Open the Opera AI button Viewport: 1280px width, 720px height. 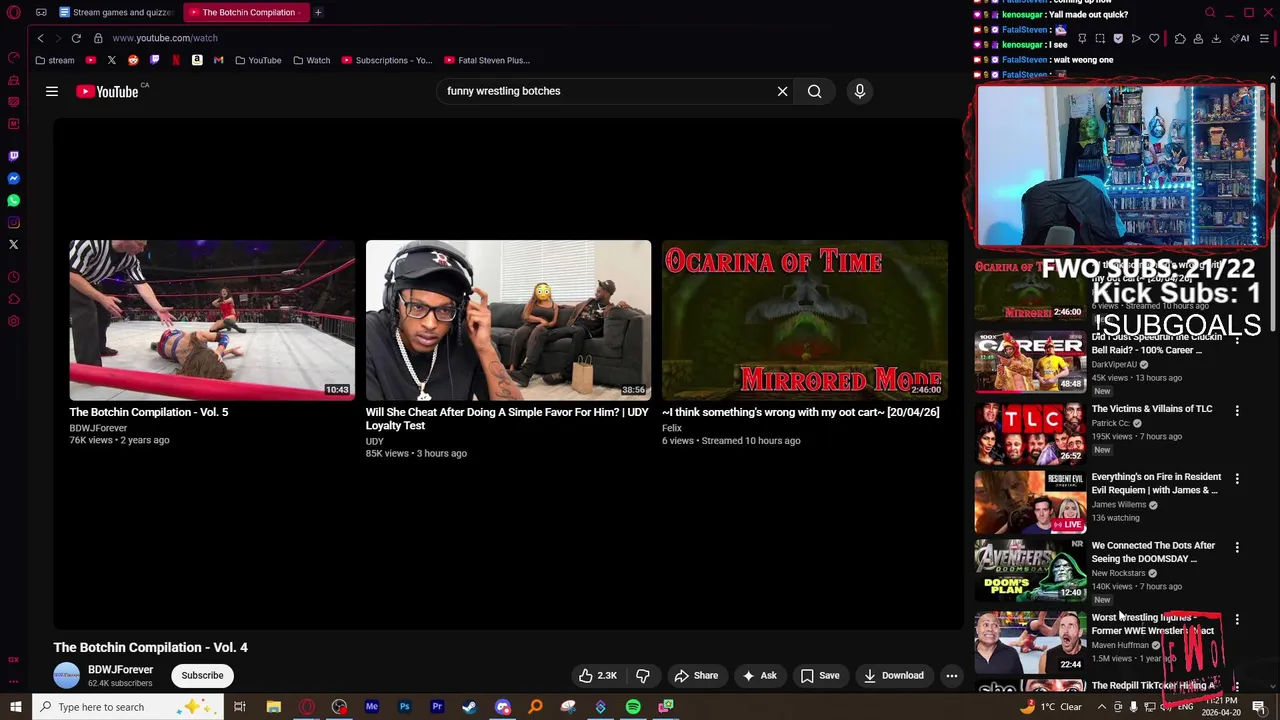1242,38
